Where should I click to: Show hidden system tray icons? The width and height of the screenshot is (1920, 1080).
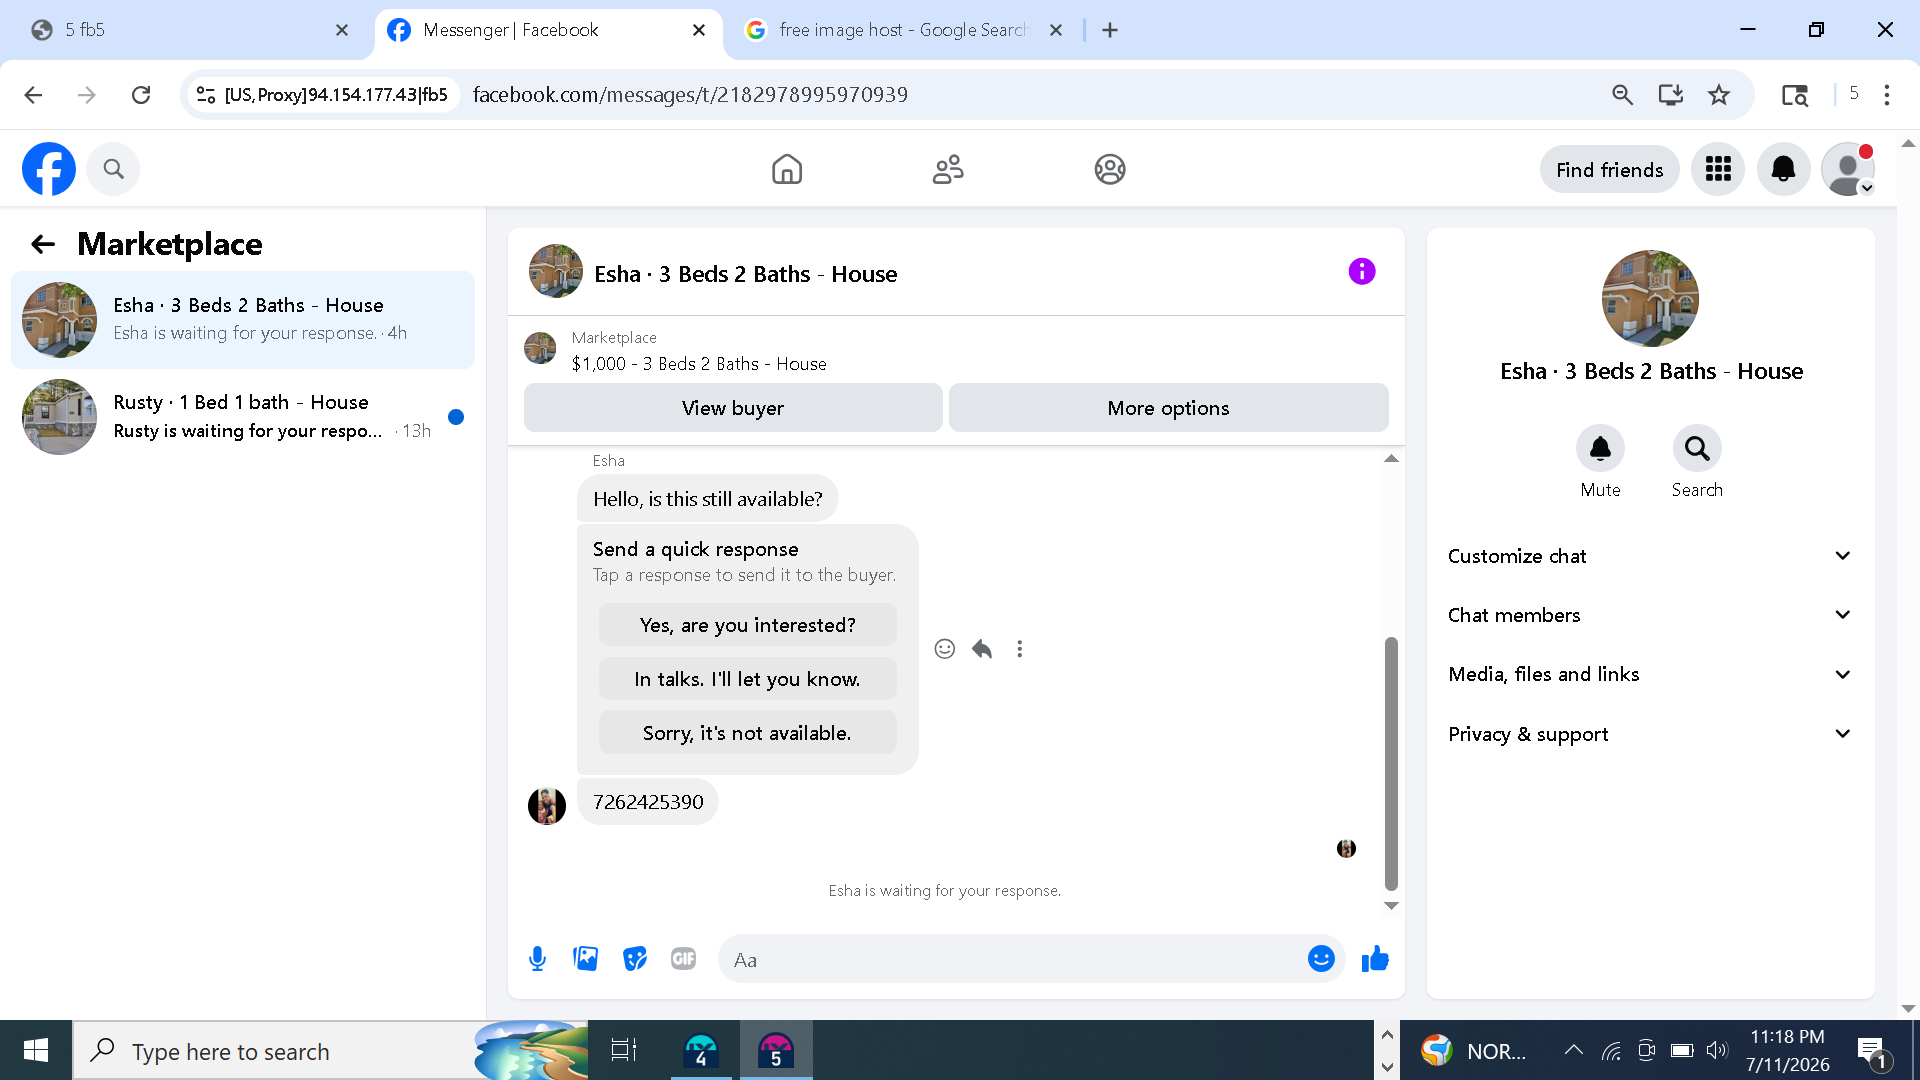tap(1573, 1050)
